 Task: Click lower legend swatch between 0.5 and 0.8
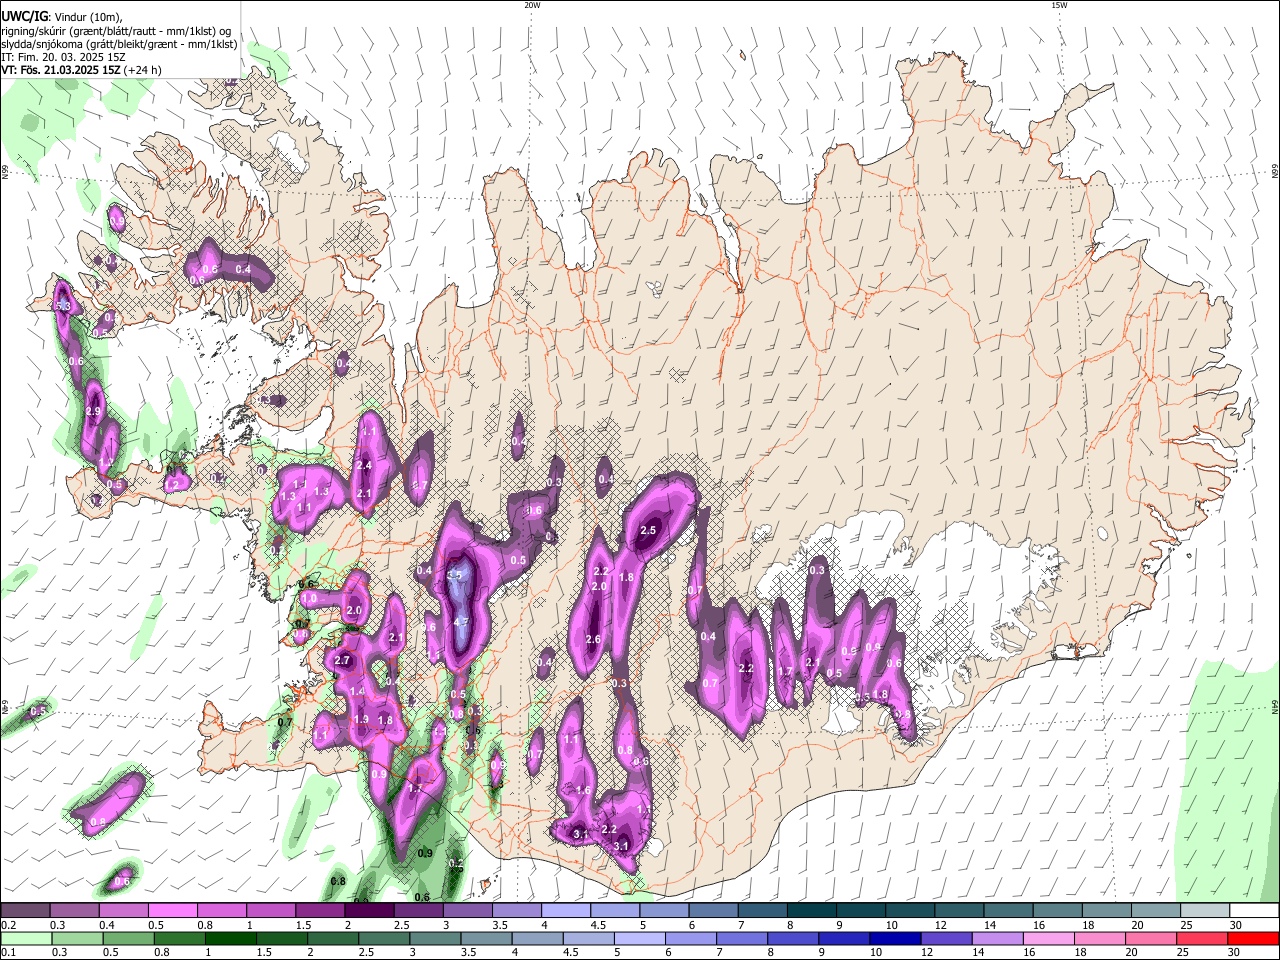[128, 938]
